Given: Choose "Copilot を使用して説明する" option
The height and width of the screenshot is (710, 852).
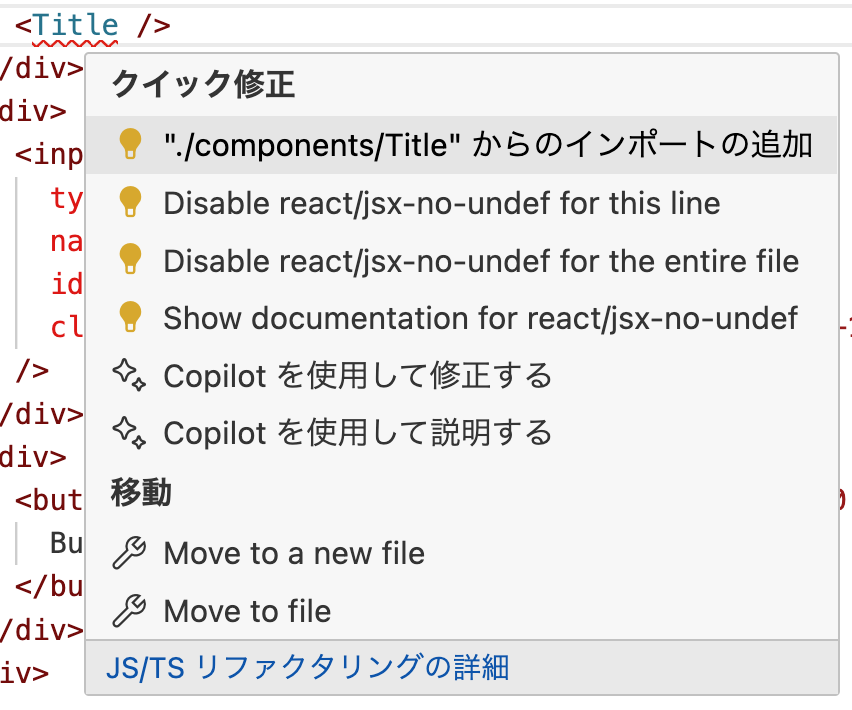Looking at the screenshot, I should coord(357,433).
